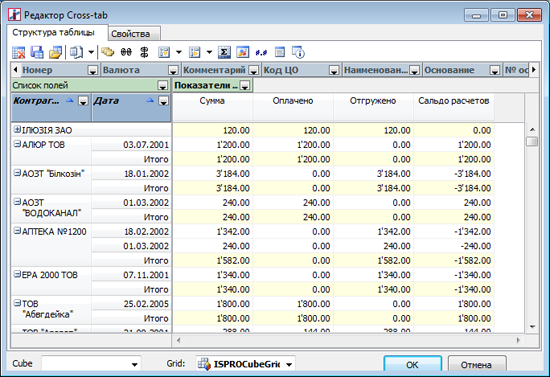The height and width of the screenshot is (377, 550).
Task: Expand the ІЛЮЗІЯ ЗАО row
Action: (x=17, y=129)
